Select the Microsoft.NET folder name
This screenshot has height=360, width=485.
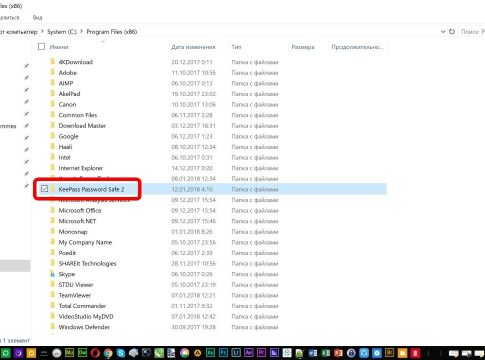77,221
